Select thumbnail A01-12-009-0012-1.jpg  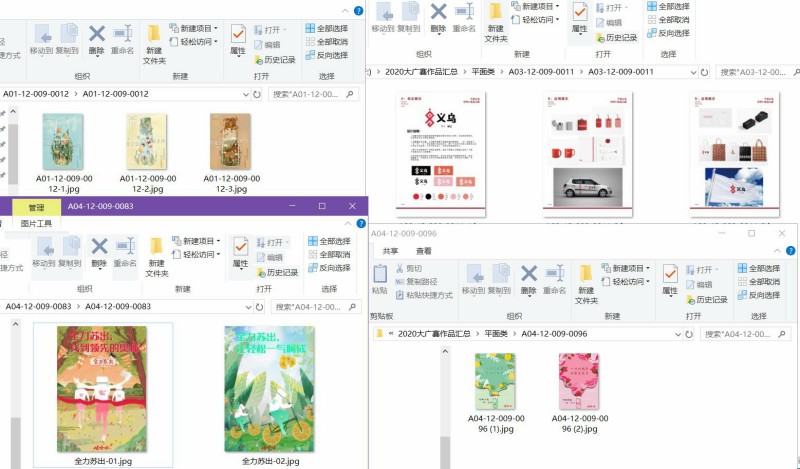point(63,141)
